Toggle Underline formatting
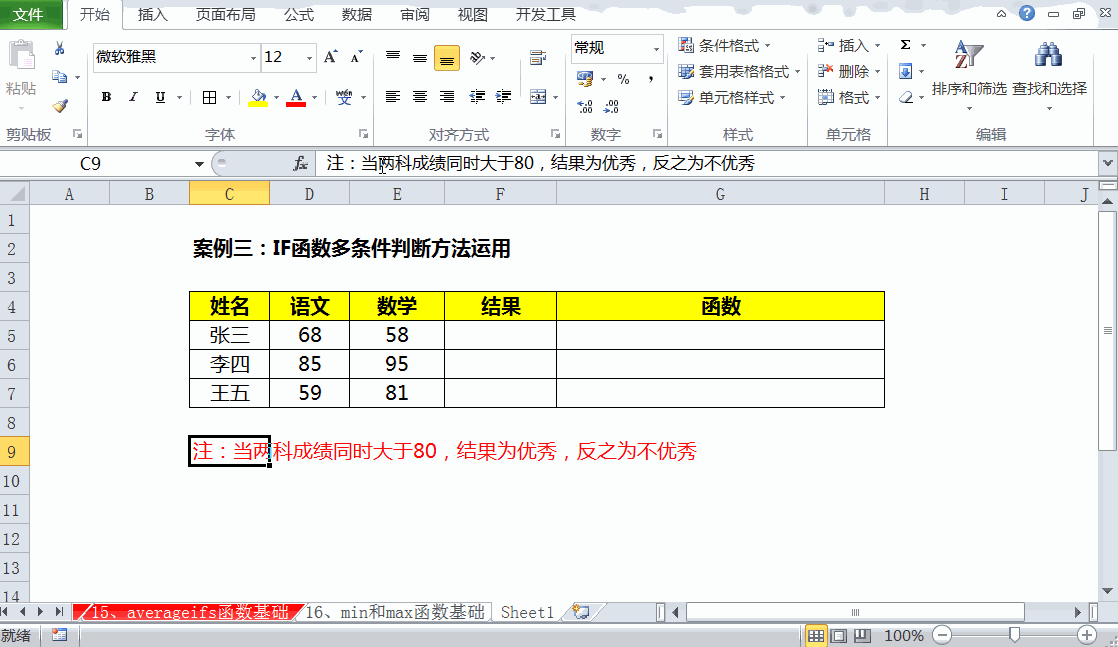This screenshot has height=647, width=1118. (x=160, y=97)
